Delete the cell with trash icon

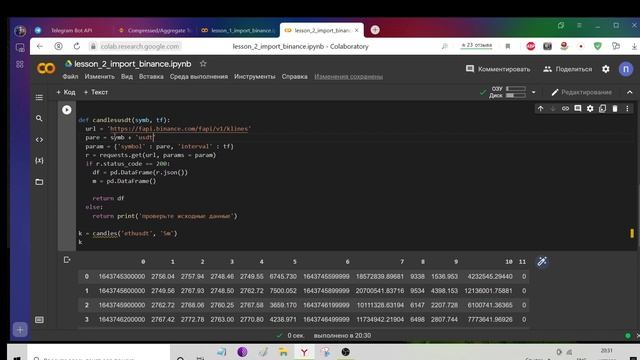(615, 109)
